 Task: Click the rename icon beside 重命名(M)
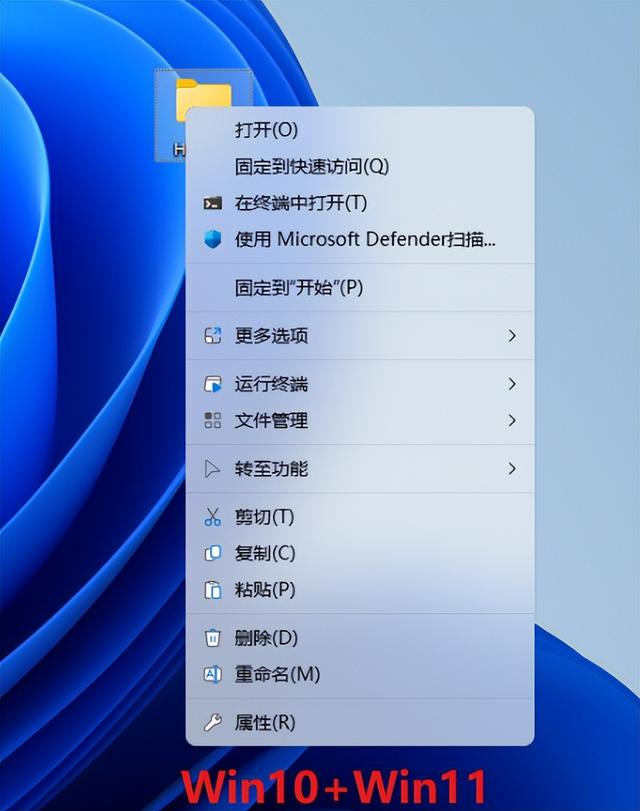[x=213, y=674]
